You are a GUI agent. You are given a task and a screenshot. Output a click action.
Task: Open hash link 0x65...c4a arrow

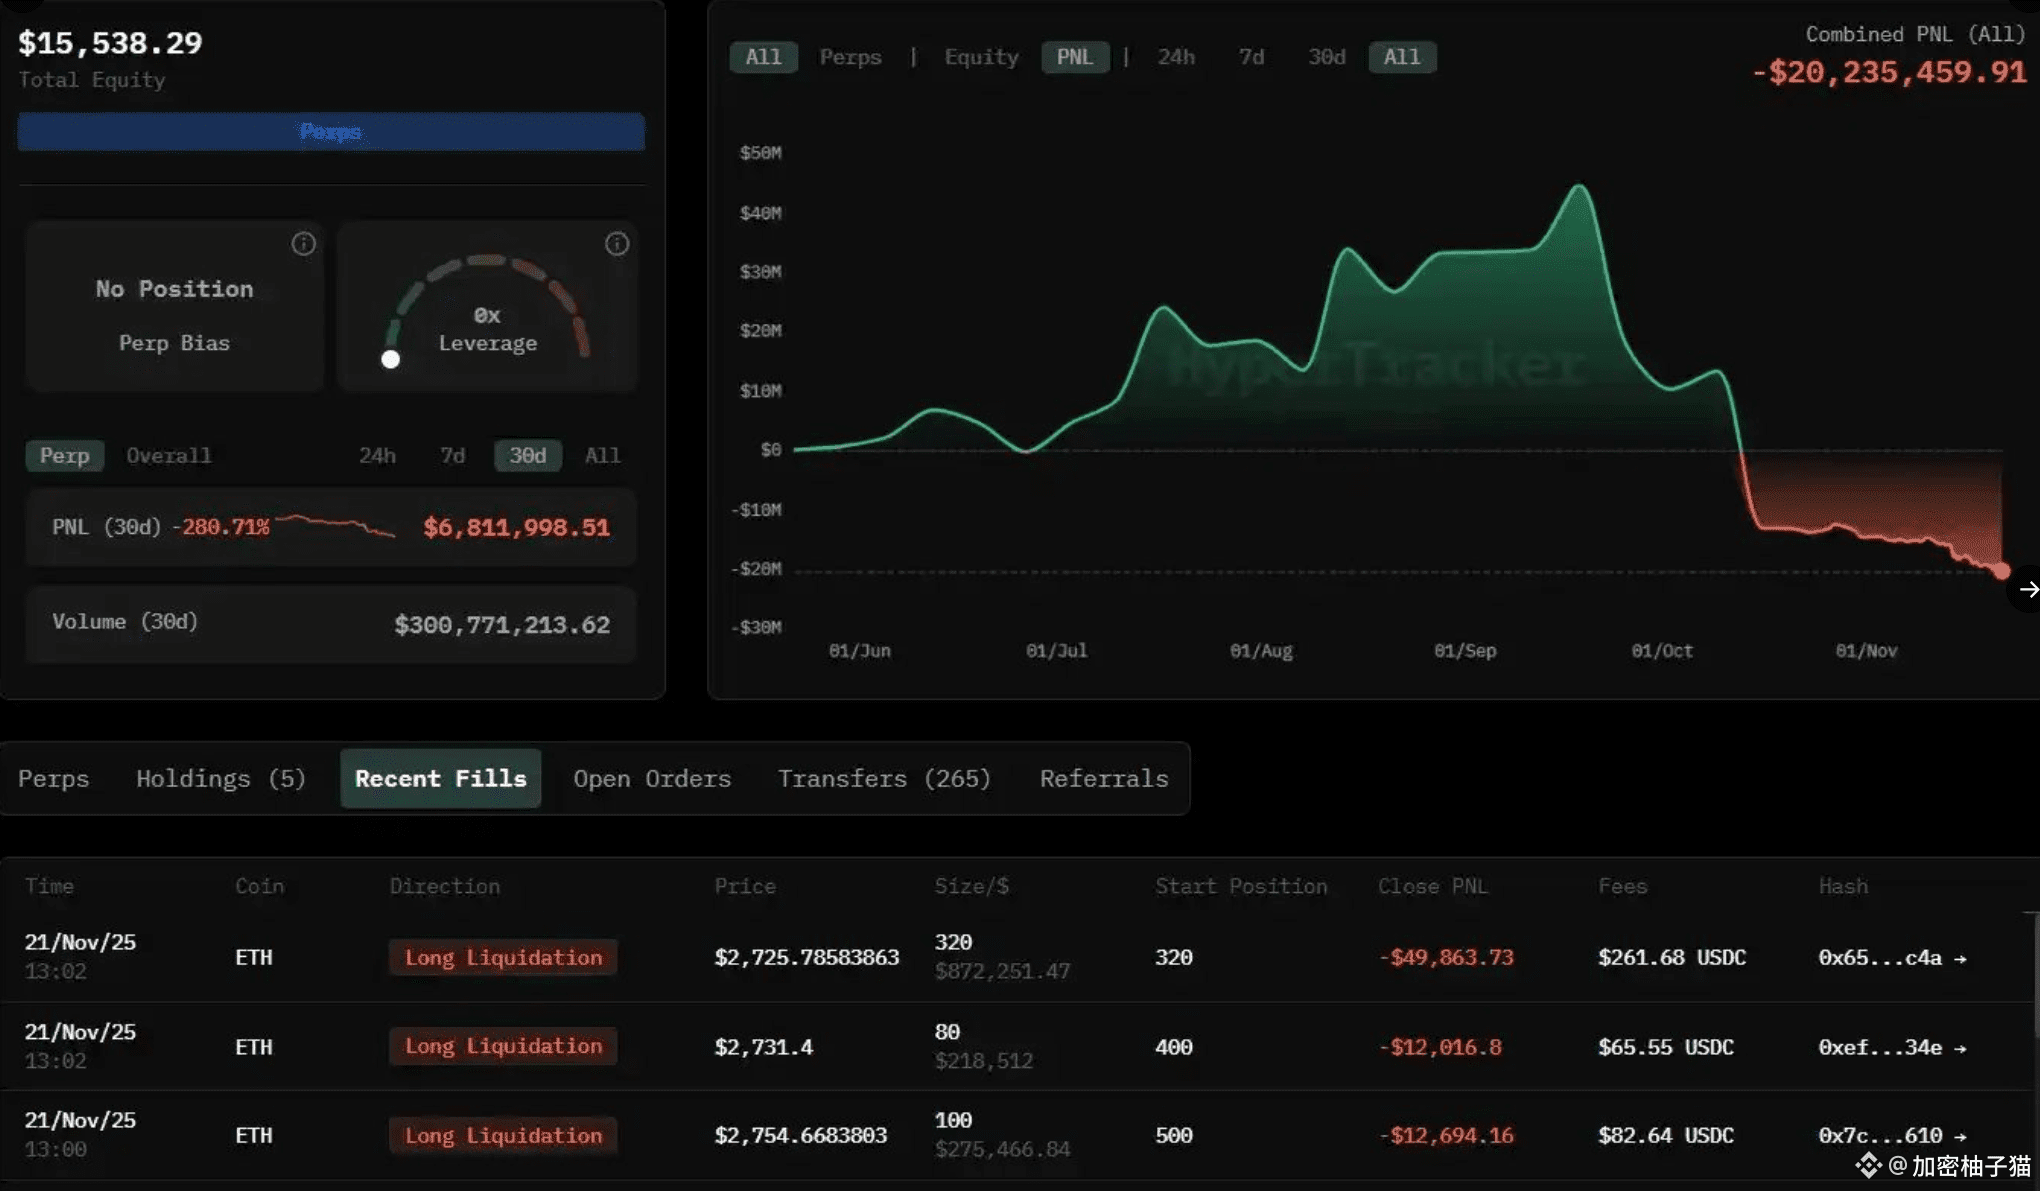coord(1960,958)
